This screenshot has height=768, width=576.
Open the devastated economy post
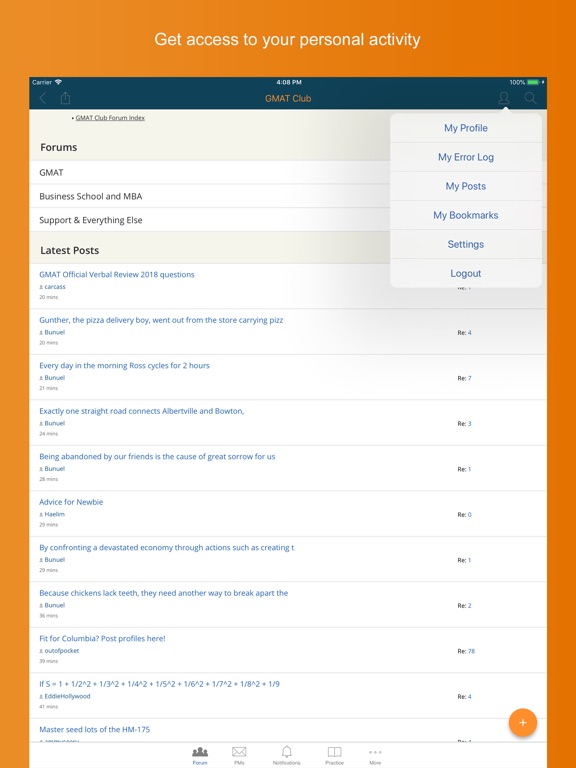(167, 548)
